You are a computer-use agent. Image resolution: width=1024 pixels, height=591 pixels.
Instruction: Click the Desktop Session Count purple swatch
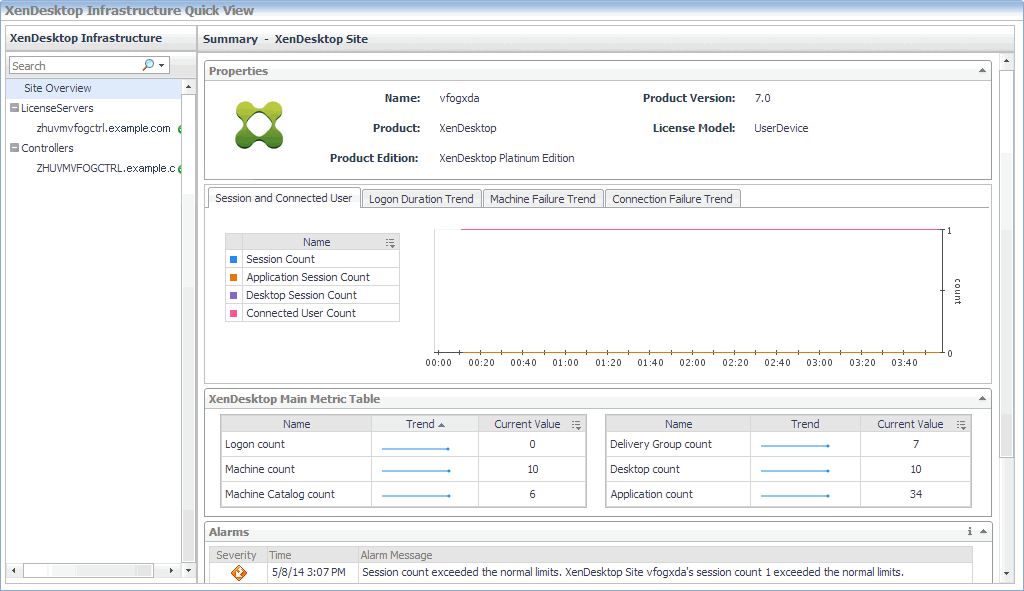click(x=233, y=295)
